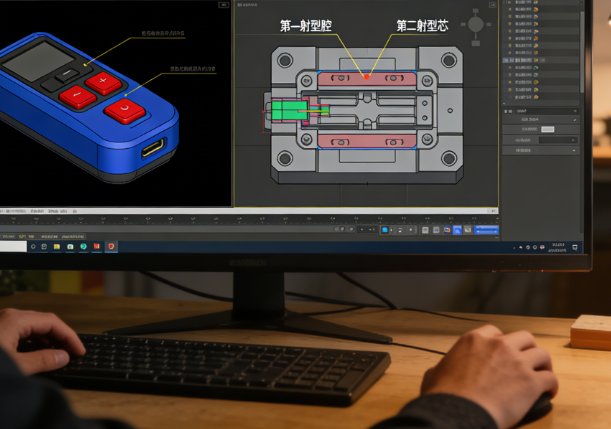Click the 第二射型芯 annotation label
The image size is (611, 429).
(421, 26)
